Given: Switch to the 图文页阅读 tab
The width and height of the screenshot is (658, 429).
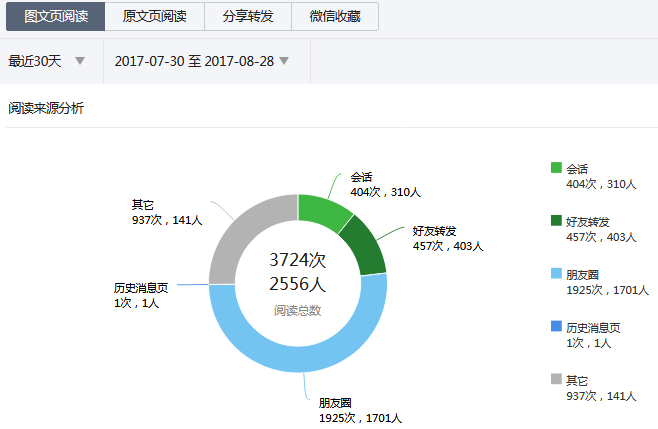Looking at the screenshot, I should tap(55, 16).
